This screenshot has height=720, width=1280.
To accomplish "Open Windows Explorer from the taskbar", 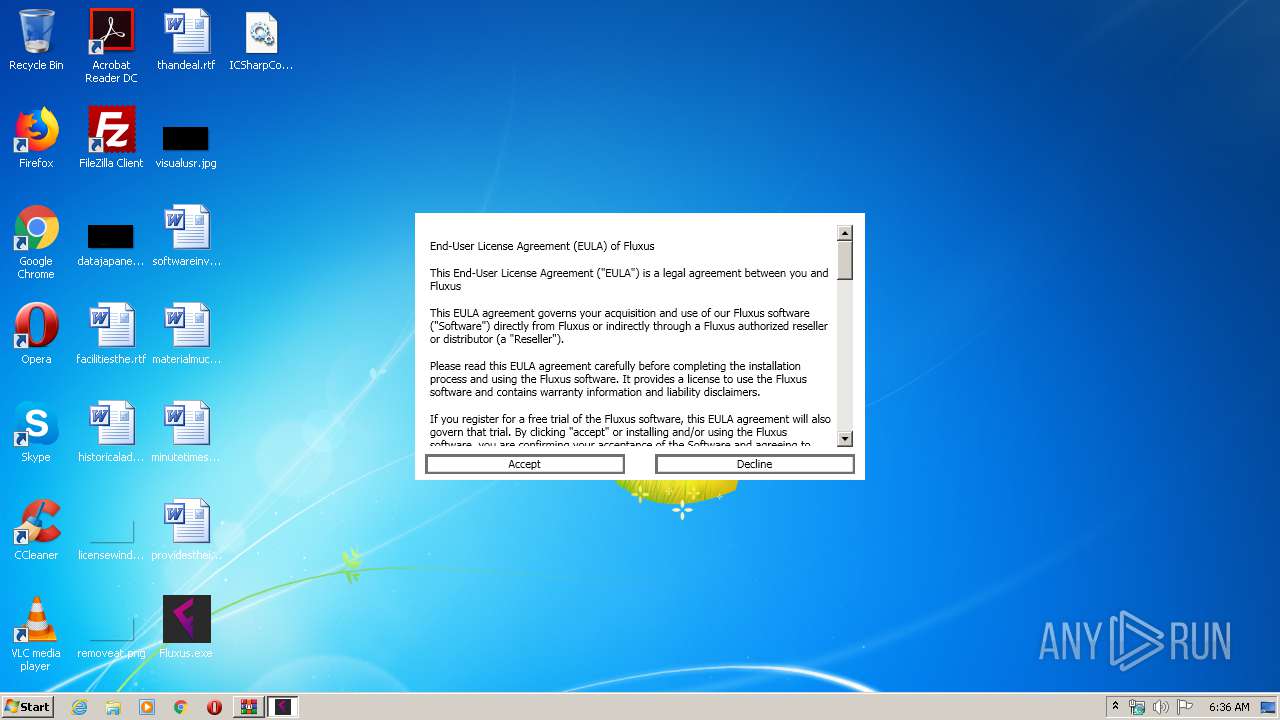I will point(113,707).
